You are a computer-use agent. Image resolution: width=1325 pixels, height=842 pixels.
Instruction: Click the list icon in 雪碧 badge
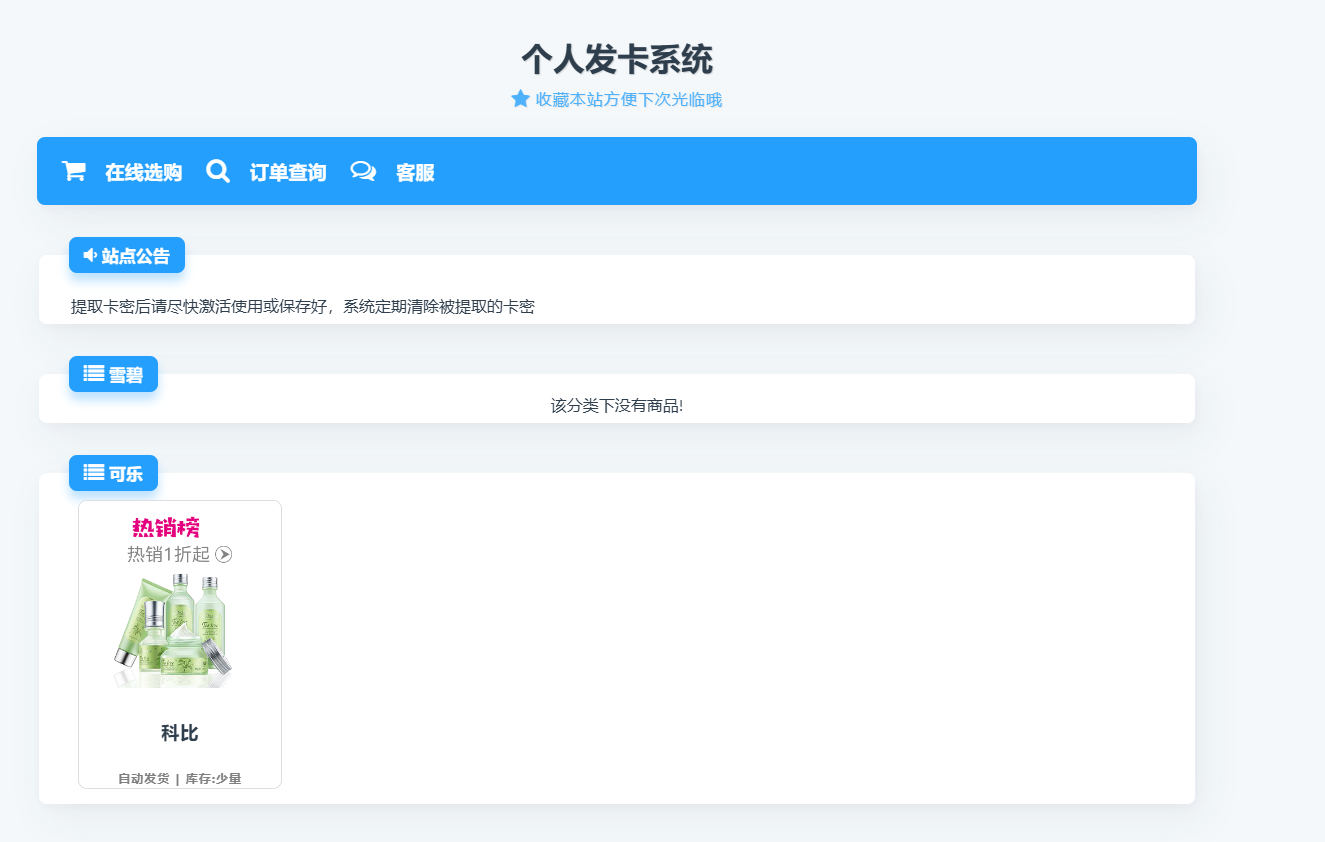(94, 374)
